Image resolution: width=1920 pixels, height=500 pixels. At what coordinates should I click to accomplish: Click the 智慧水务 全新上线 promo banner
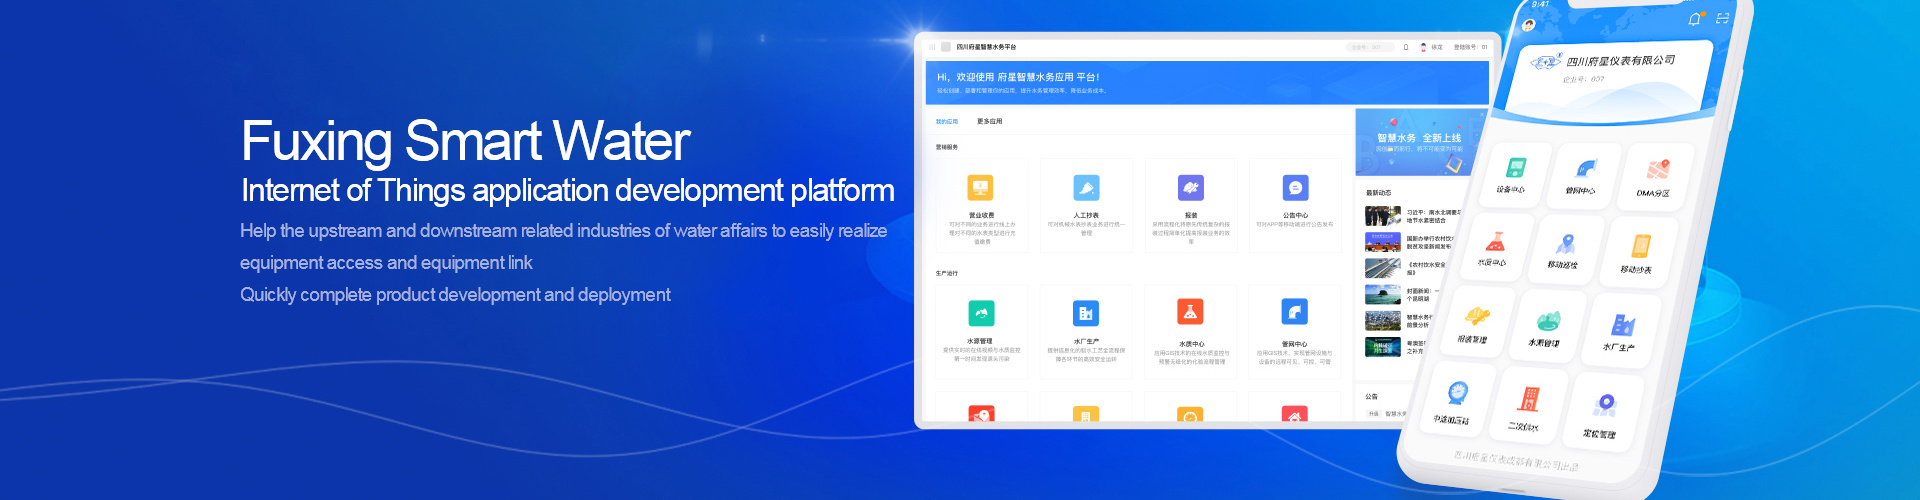pyautogui.click(x=1420, y=142)
